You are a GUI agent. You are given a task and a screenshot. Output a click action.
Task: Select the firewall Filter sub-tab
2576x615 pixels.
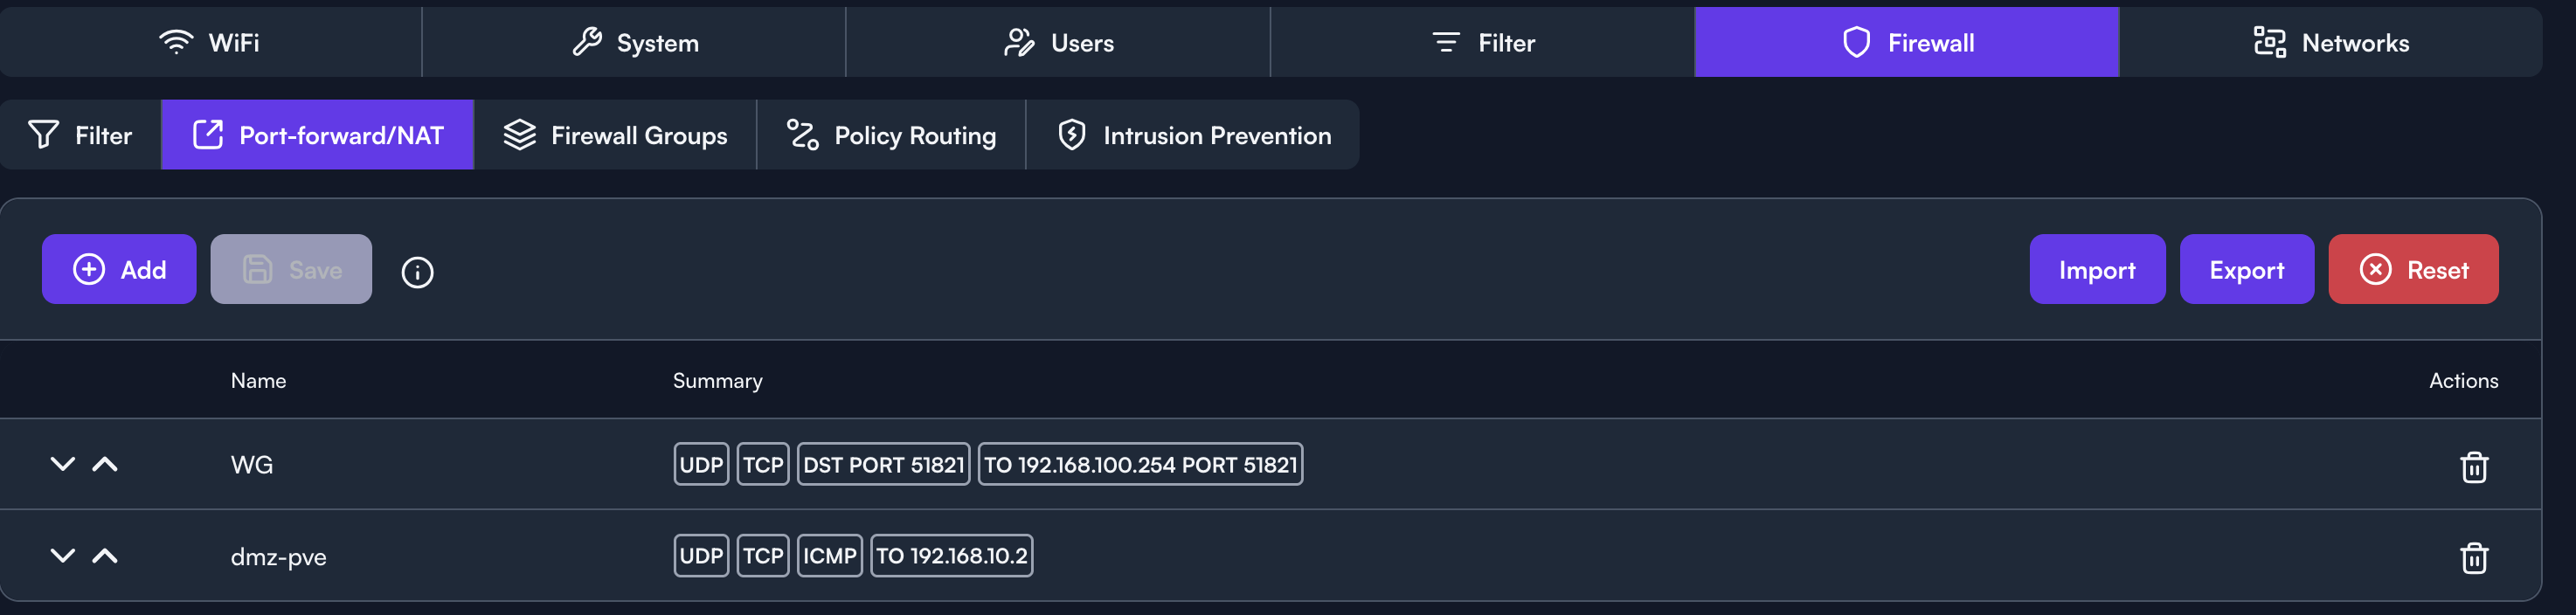point(80,135)
